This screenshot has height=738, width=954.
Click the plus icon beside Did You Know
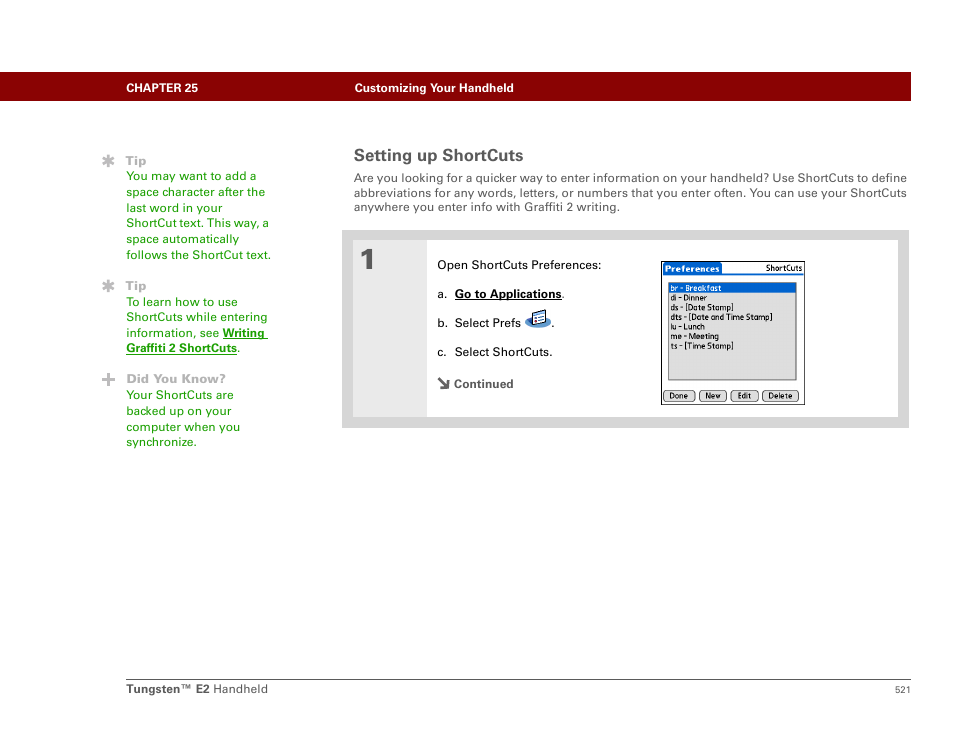(x=108, y=380)
